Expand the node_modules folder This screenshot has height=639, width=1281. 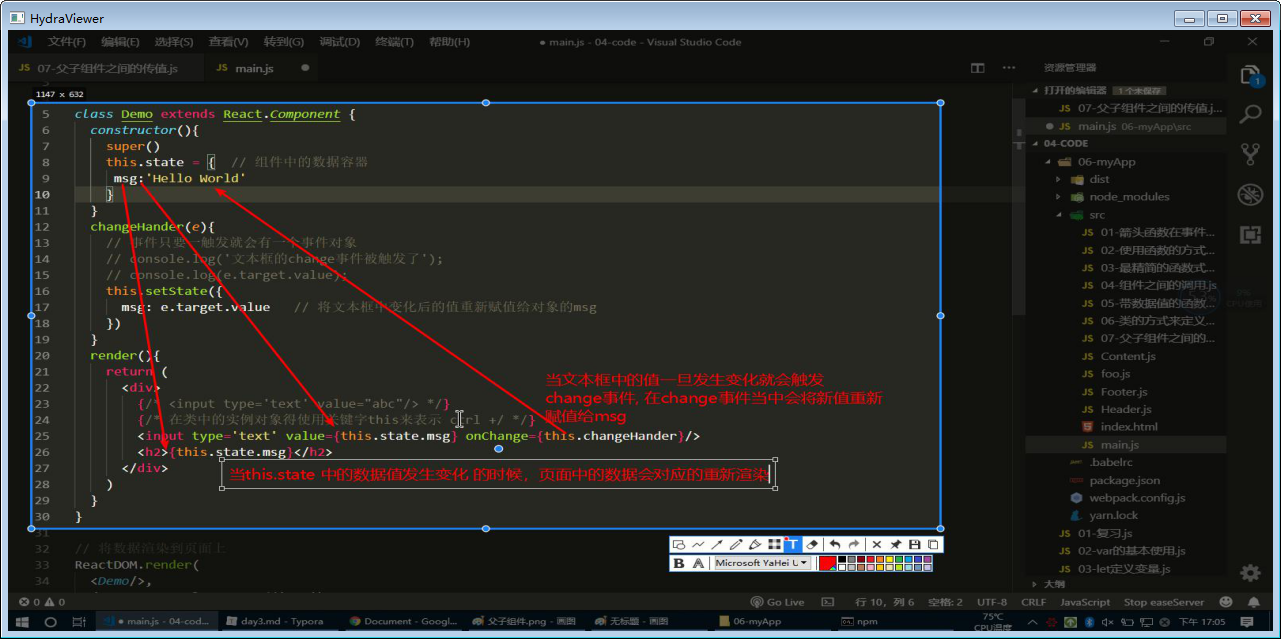point(1059,197)
